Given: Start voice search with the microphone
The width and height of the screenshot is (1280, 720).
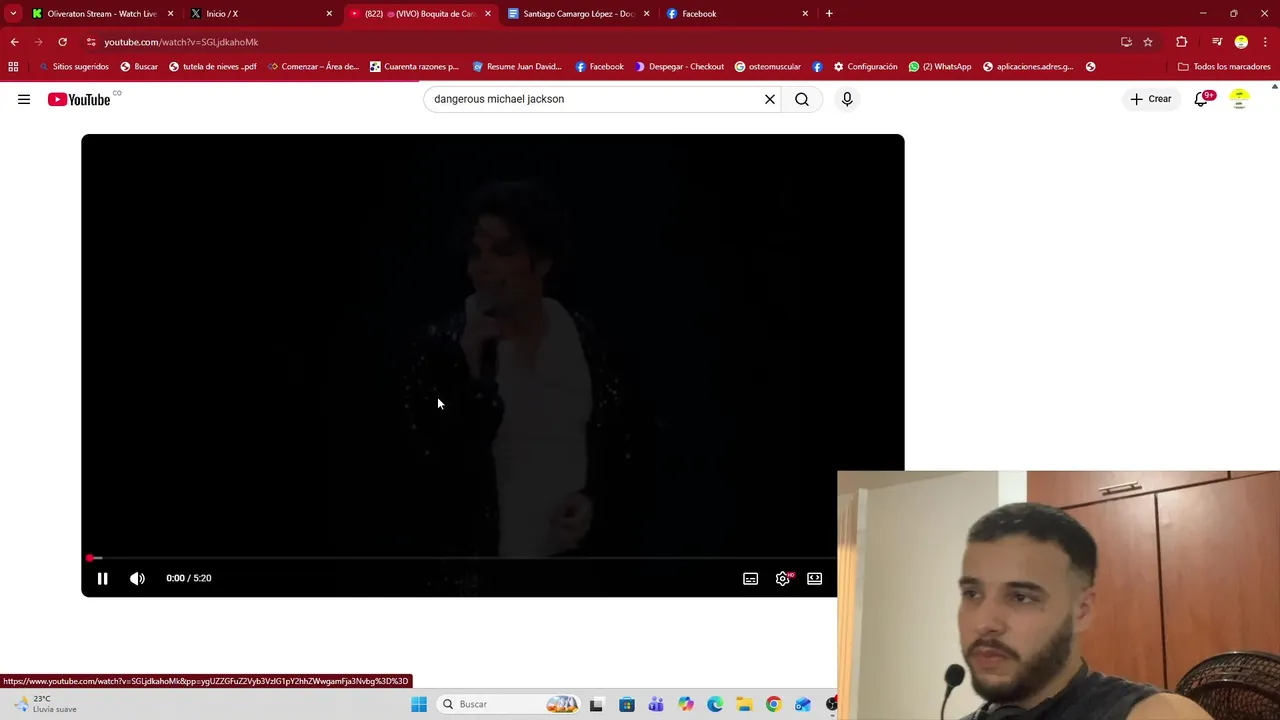Looking at the screenshot, I should pos(847,99).
